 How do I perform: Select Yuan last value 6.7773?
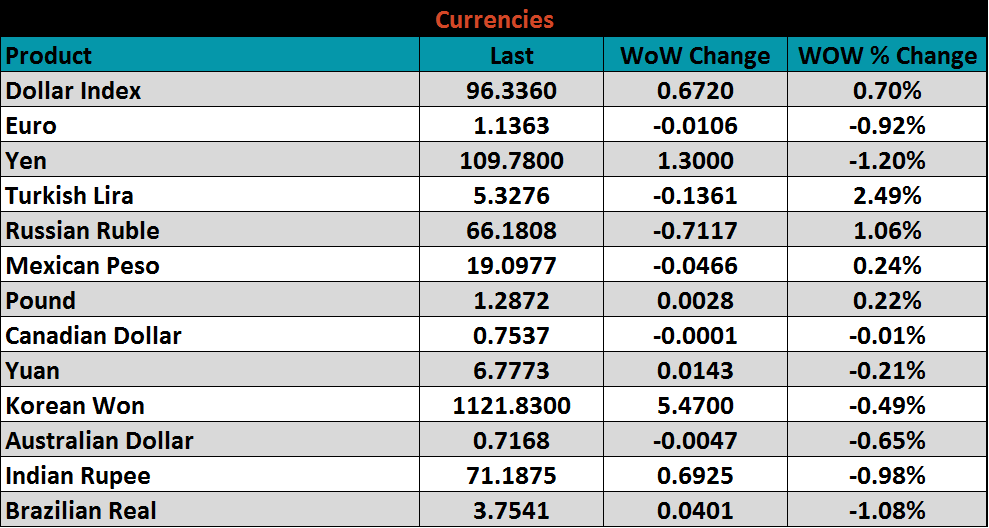(511, 371)
